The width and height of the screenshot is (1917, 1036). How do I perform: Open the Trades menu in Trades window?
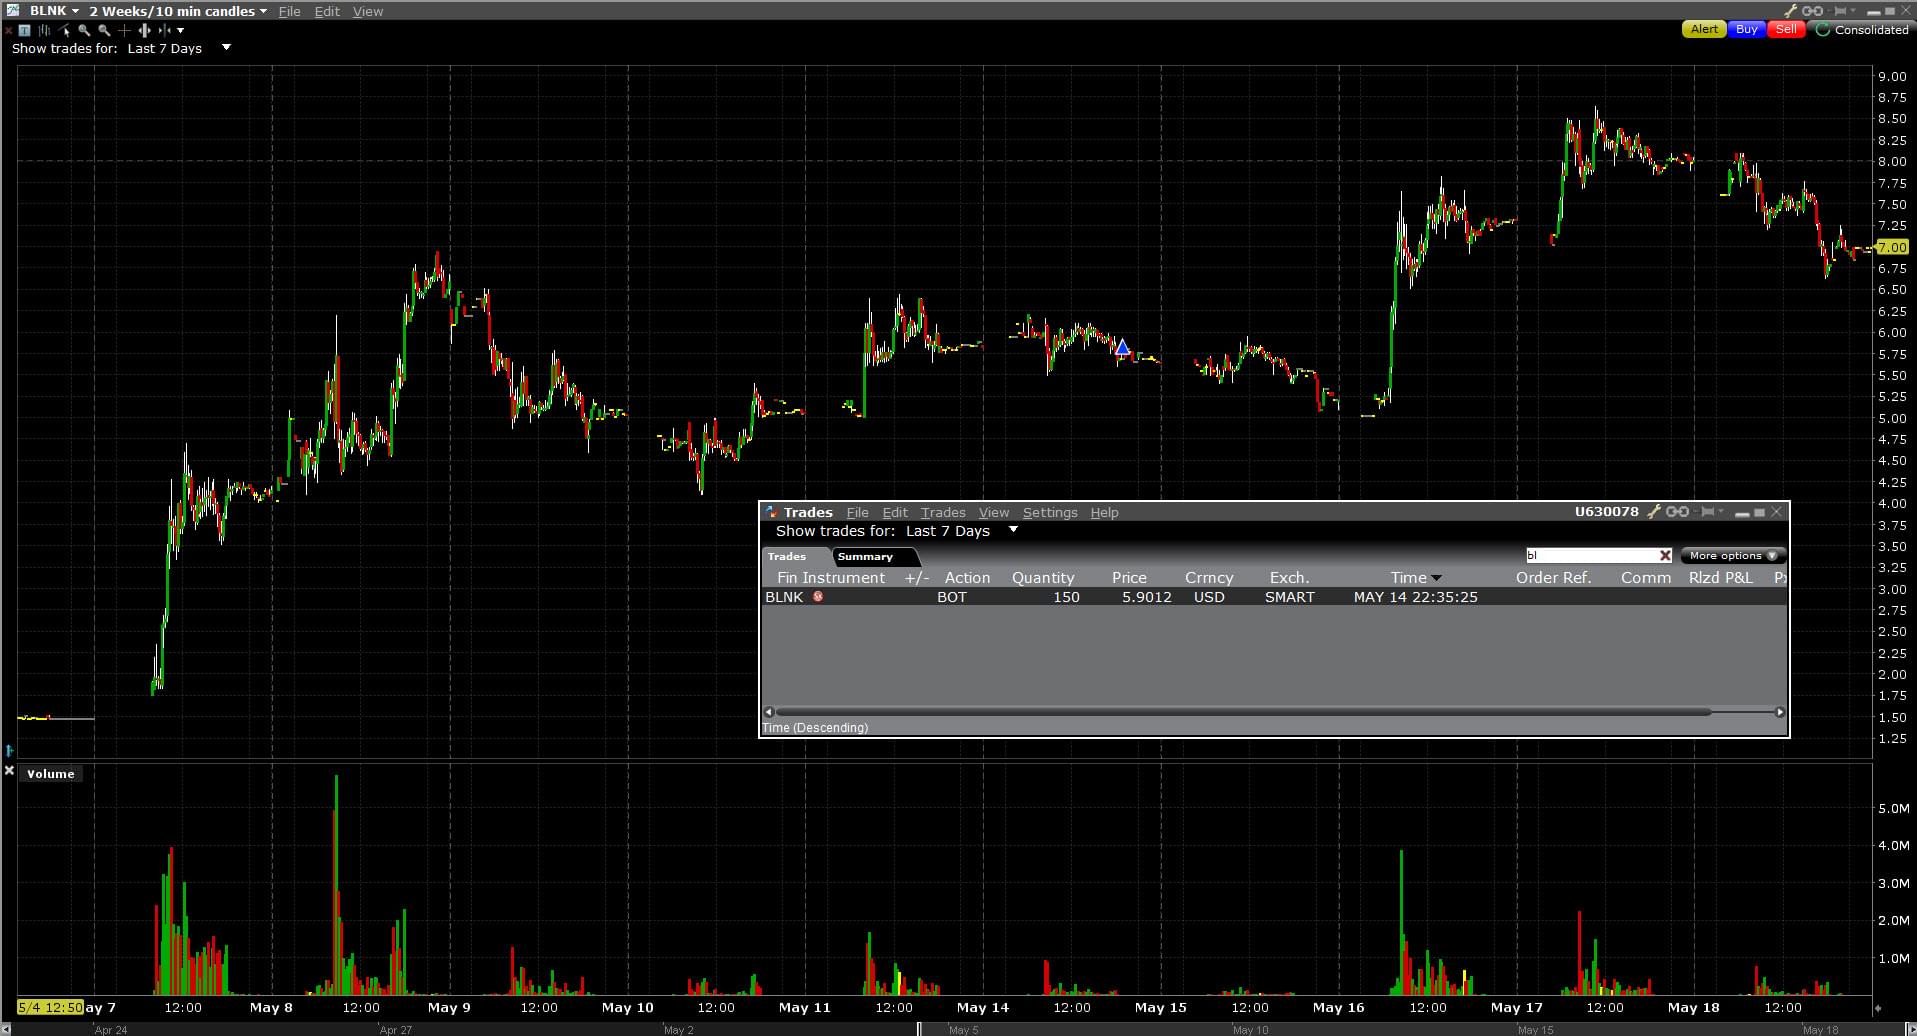point(943,512)
